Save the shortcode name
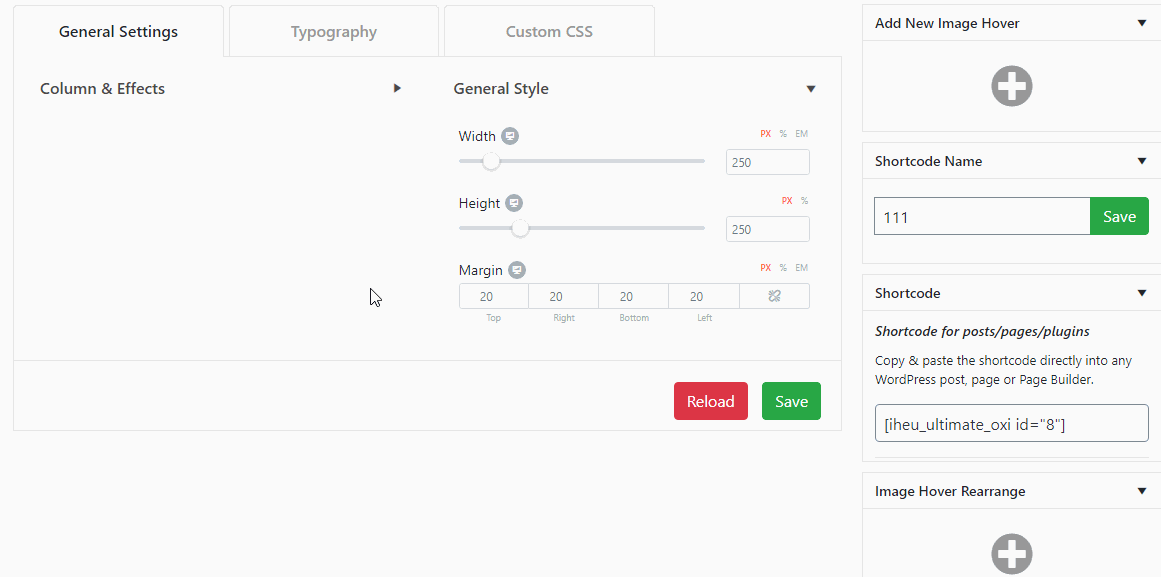Viewport: 1161px width, 577px height. [x=1119, y=217]
